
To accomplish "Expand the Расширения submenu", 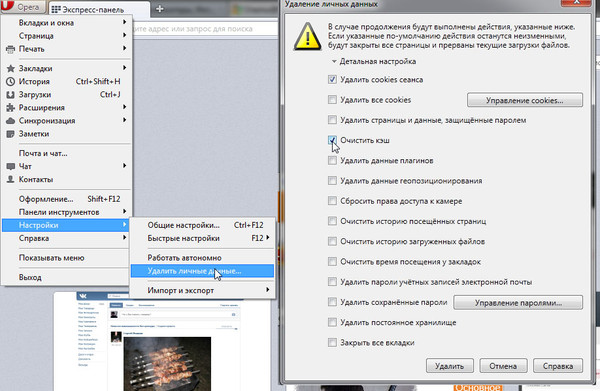I will coord(67,108).
